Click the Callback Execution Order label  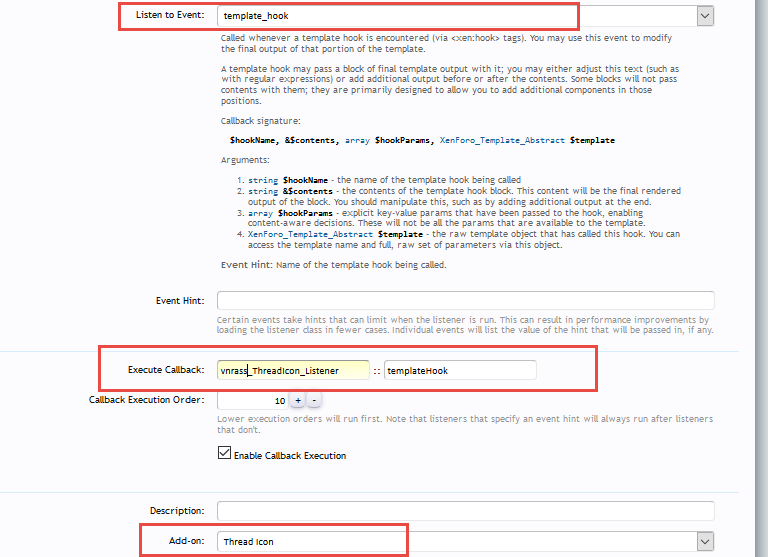tap(146, 400)
